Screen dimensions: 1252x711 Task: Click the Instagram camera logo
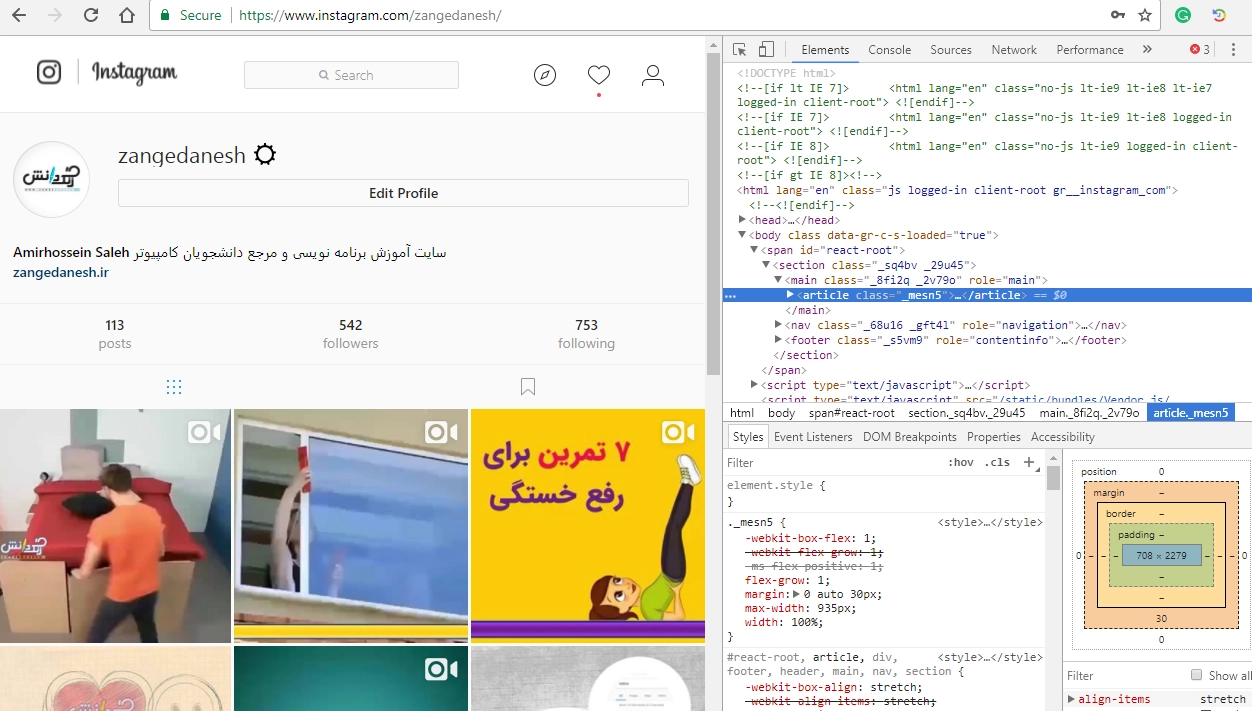(49, 72)
